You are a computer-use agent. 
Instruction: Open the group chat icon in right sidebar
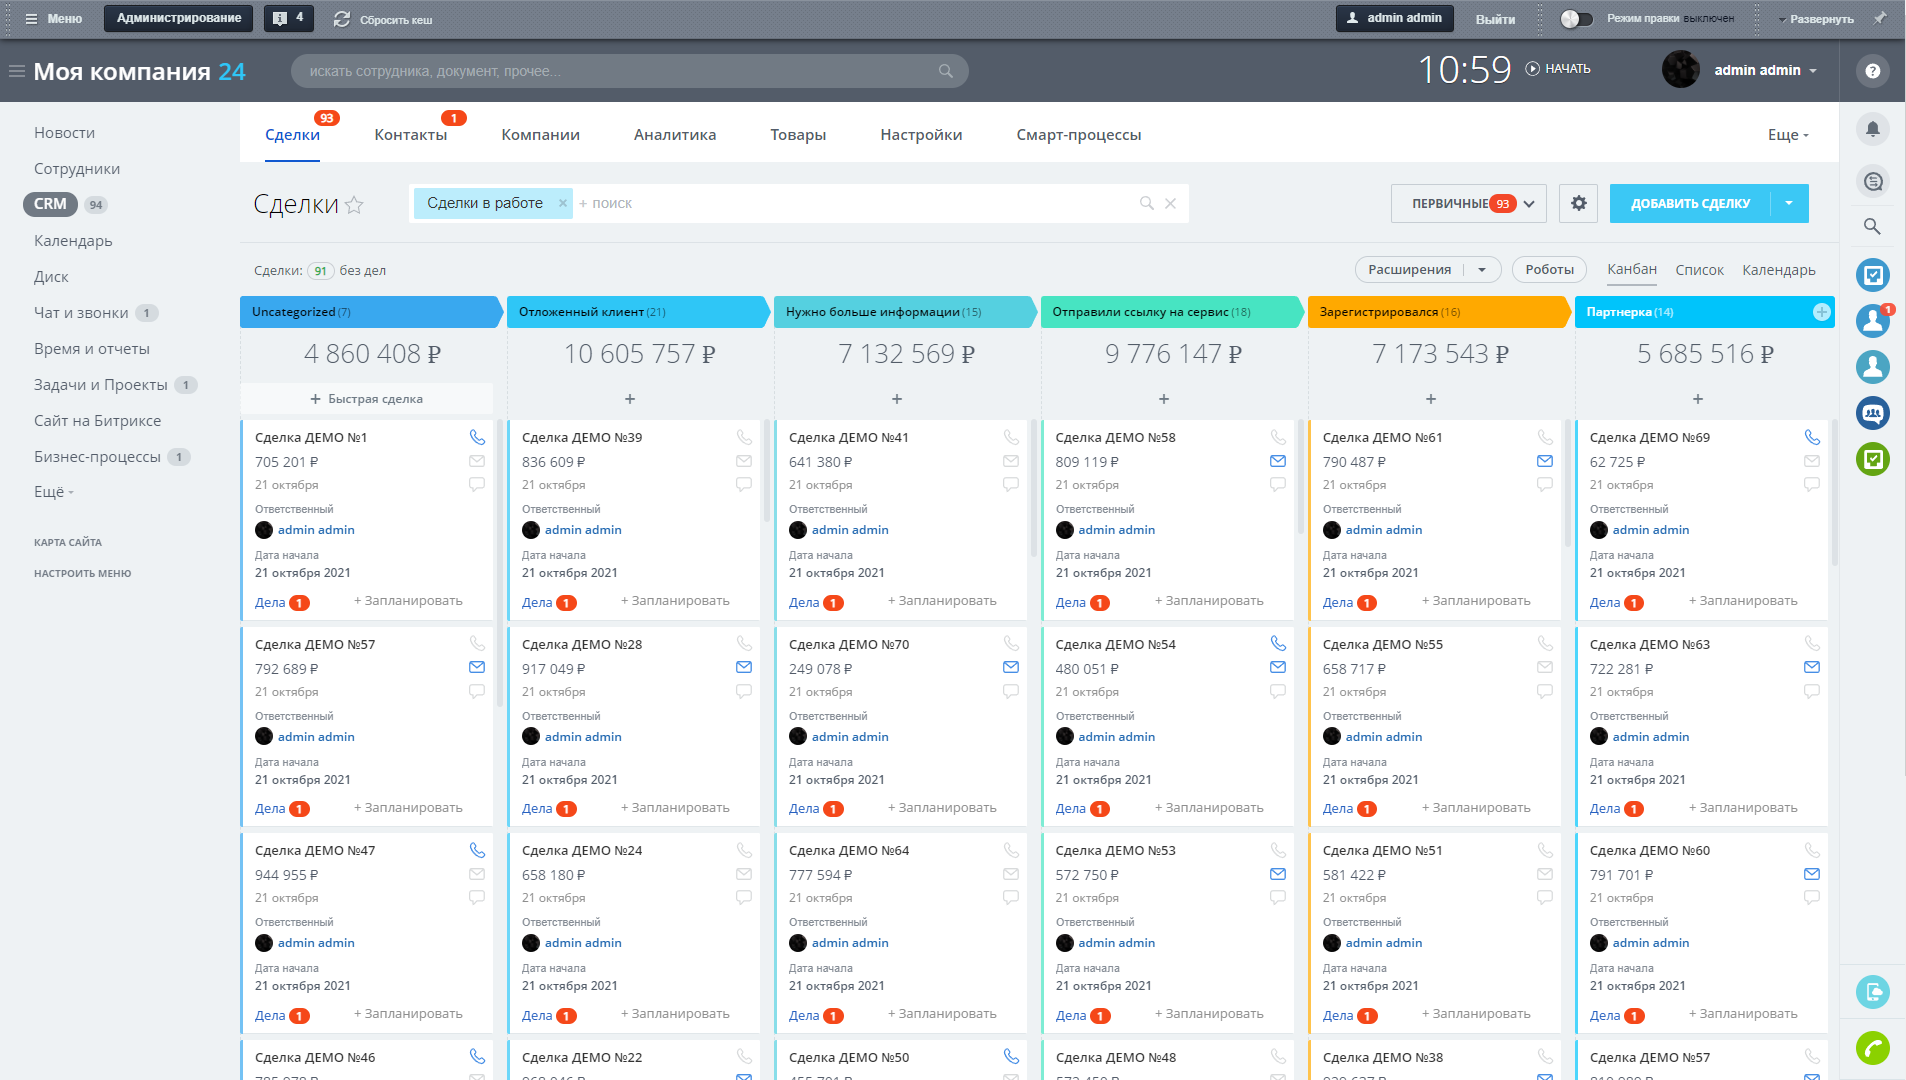(x=1873, y=413)
